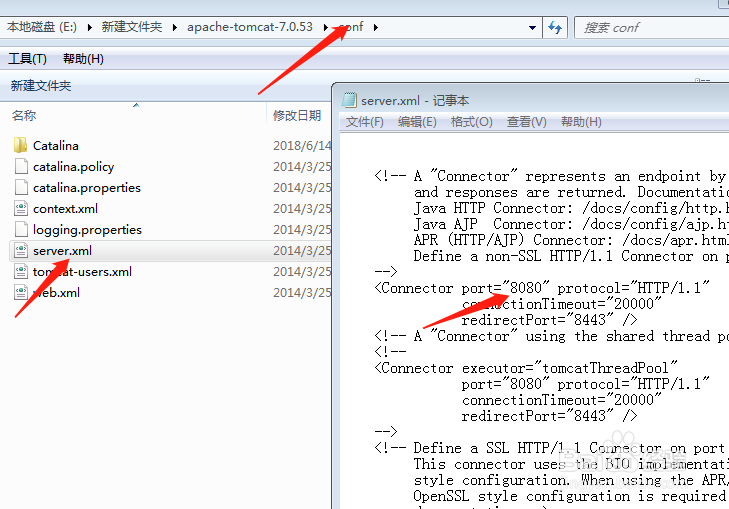Viewport: 729px width, 509px height.
Task: Open Notepad's 文件(F) menu
Action: (x=364, y=122)
